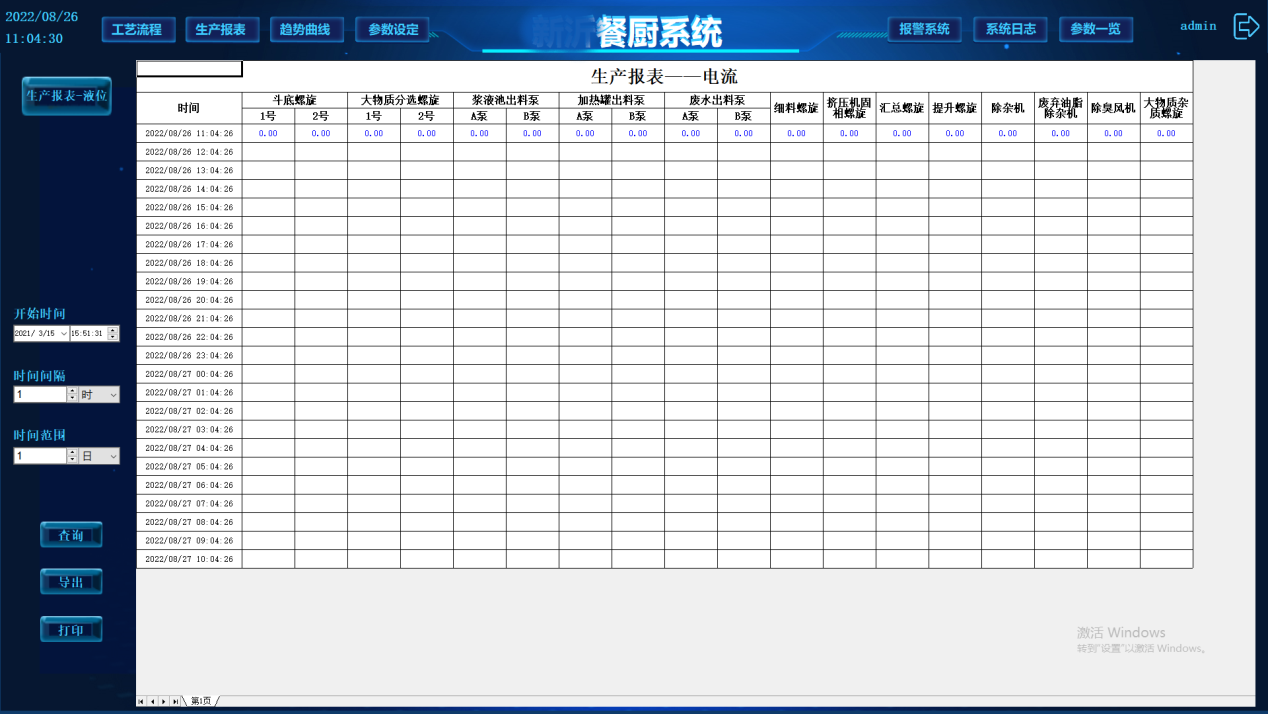Click the 打印 print button

pyautogui.click(x=71, y=630)
